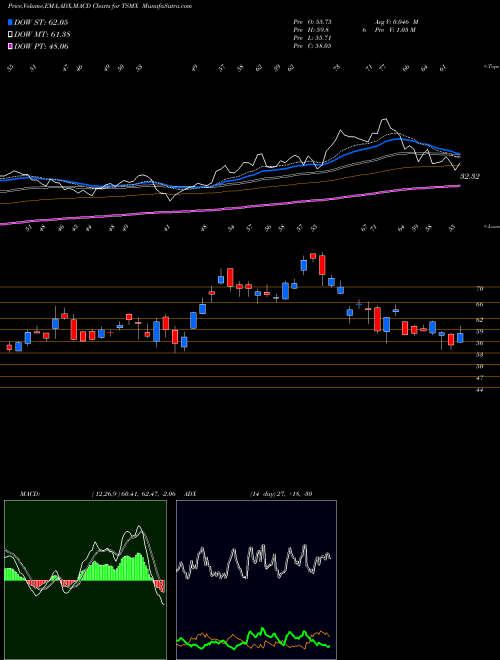Click the 'Pre L' low price value

tap(312, 38)
